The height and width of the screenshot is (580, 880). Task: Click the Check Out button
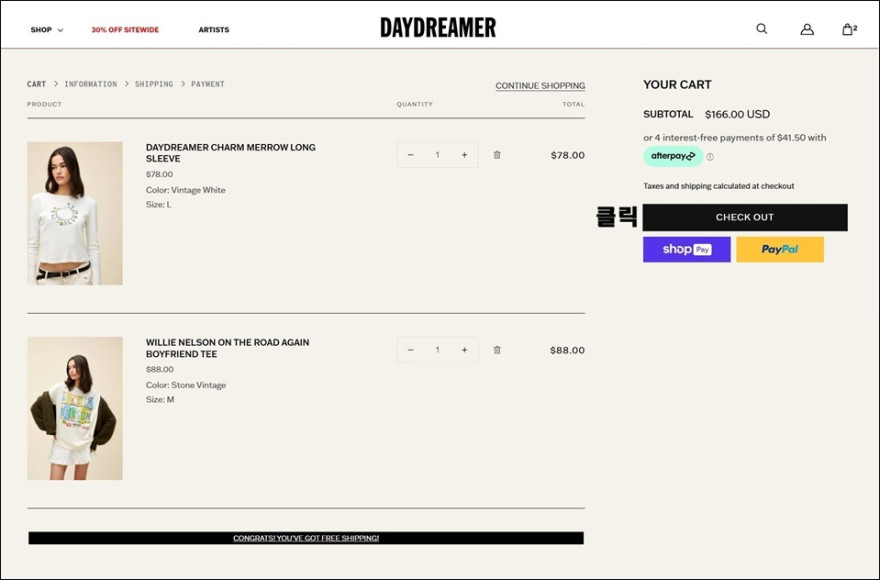[745, 217]
